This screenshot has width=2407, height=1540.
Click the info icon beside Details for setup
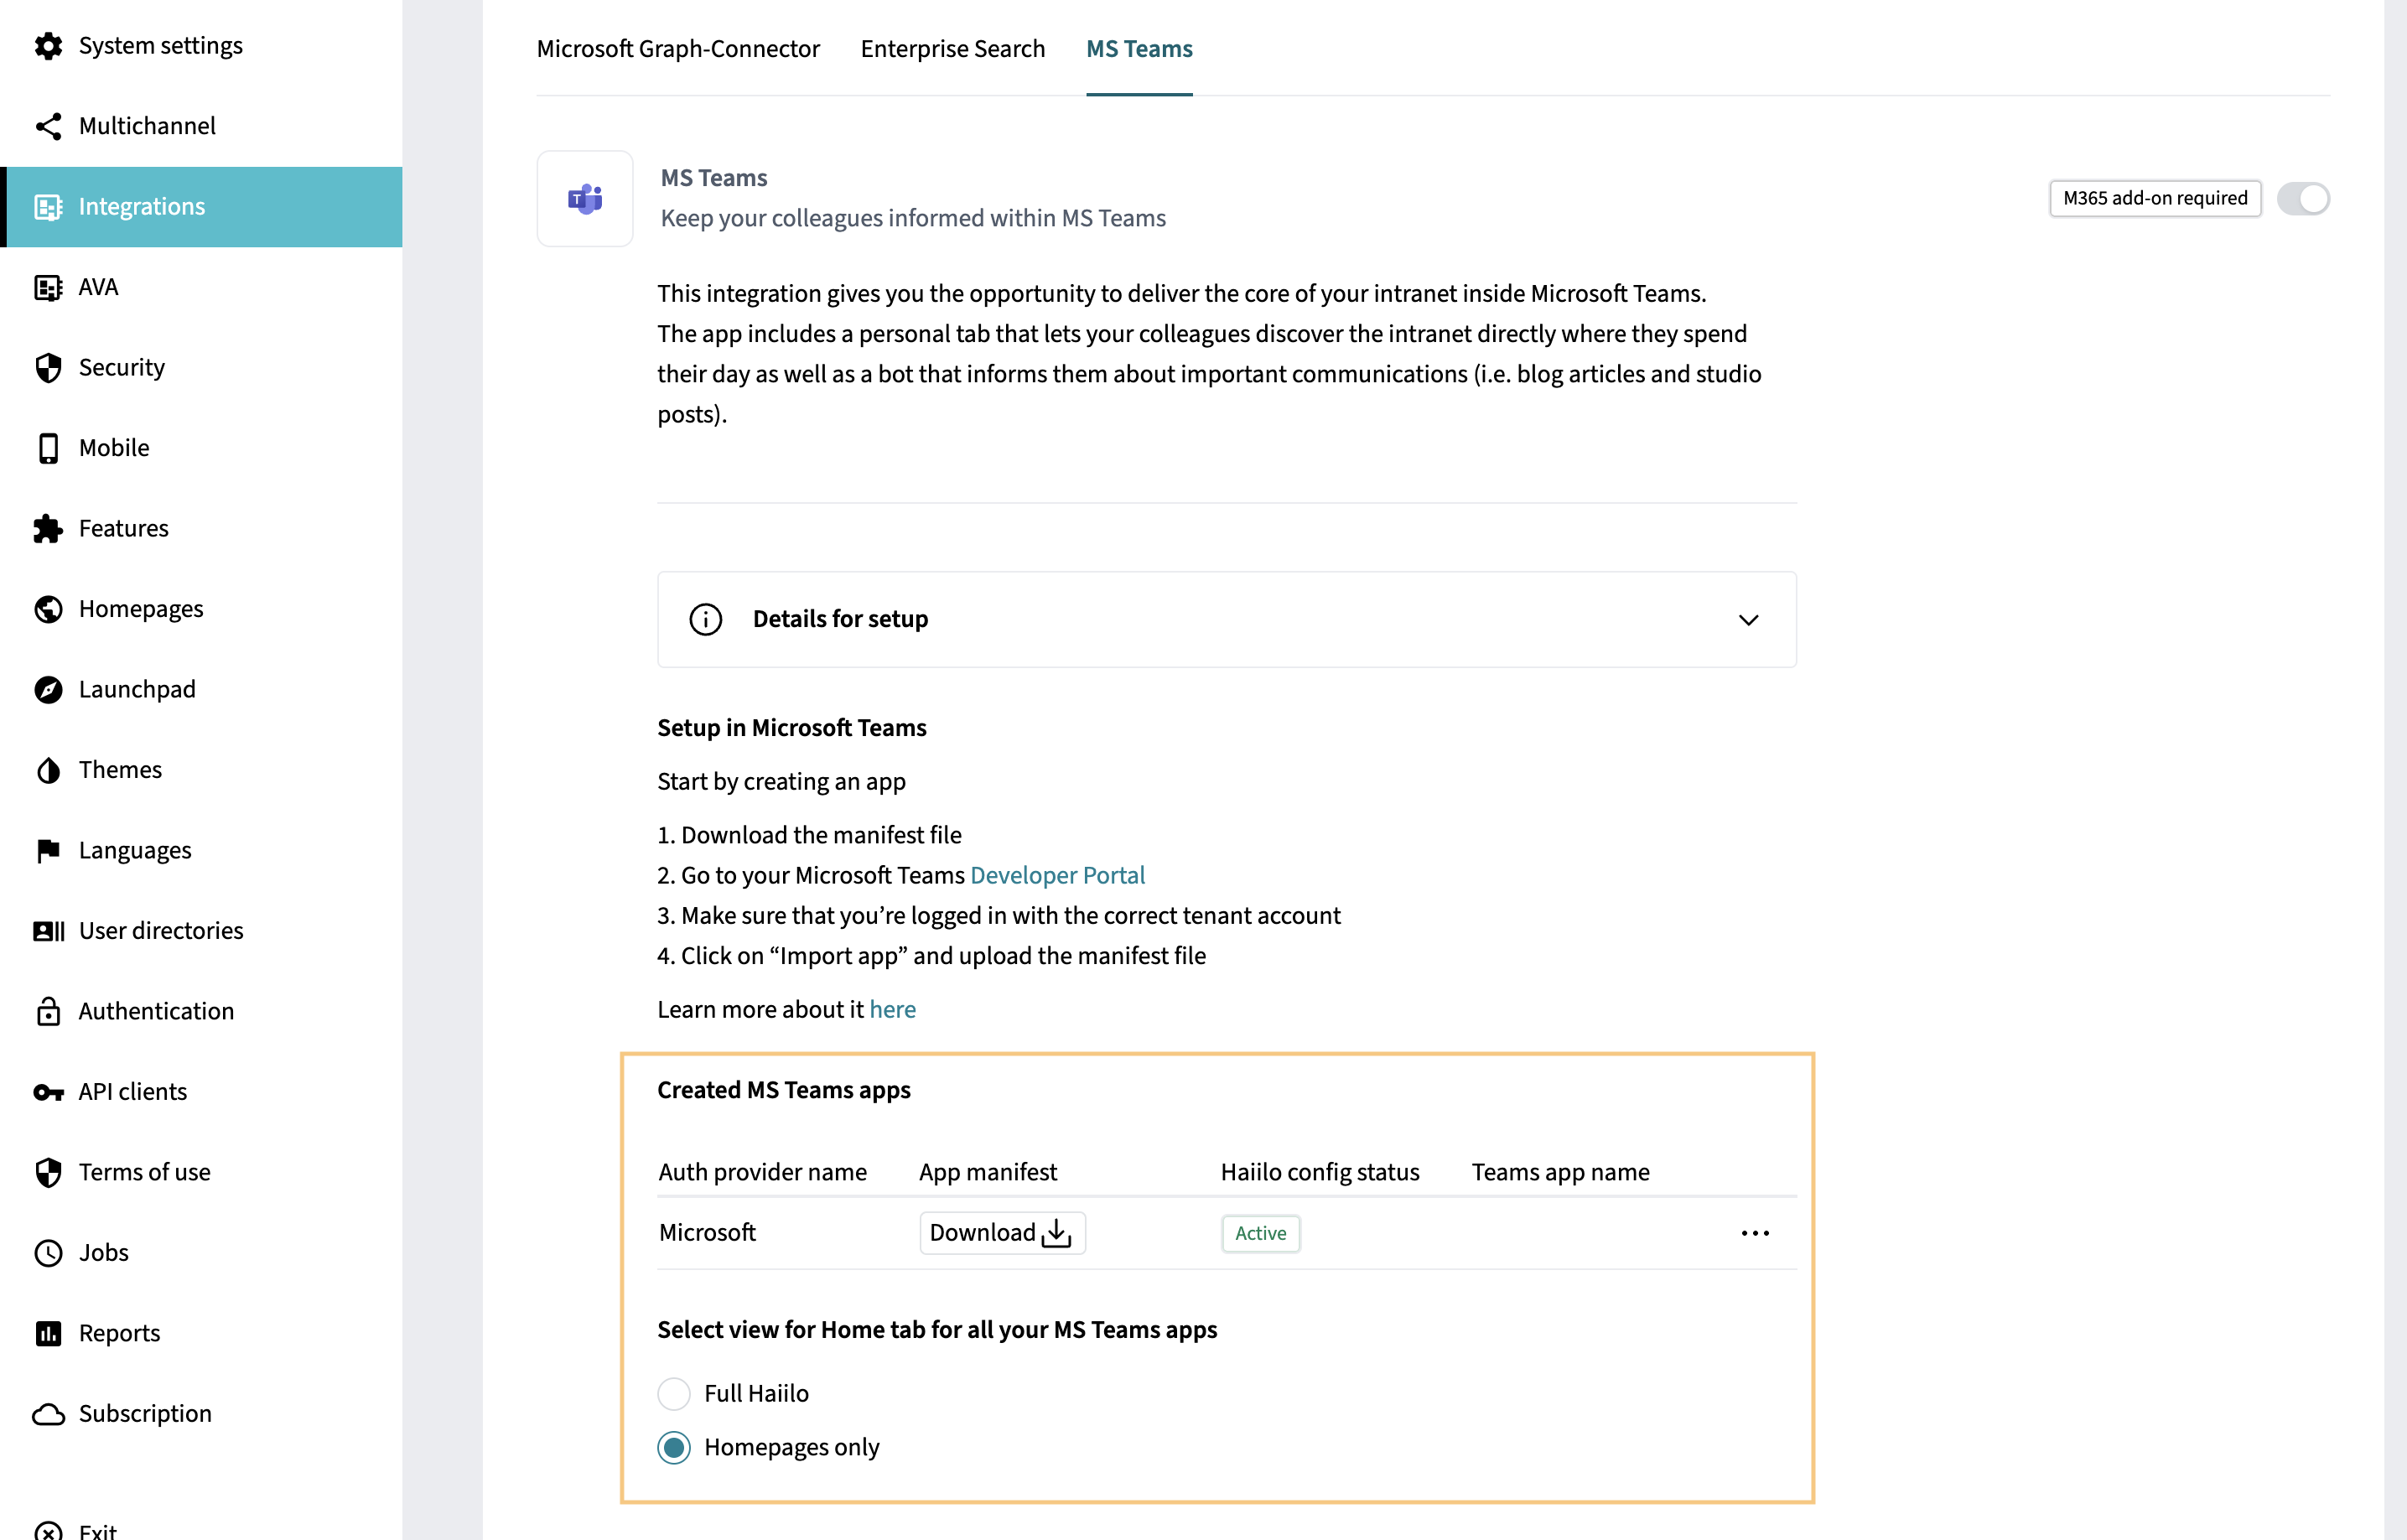(706, 620)
